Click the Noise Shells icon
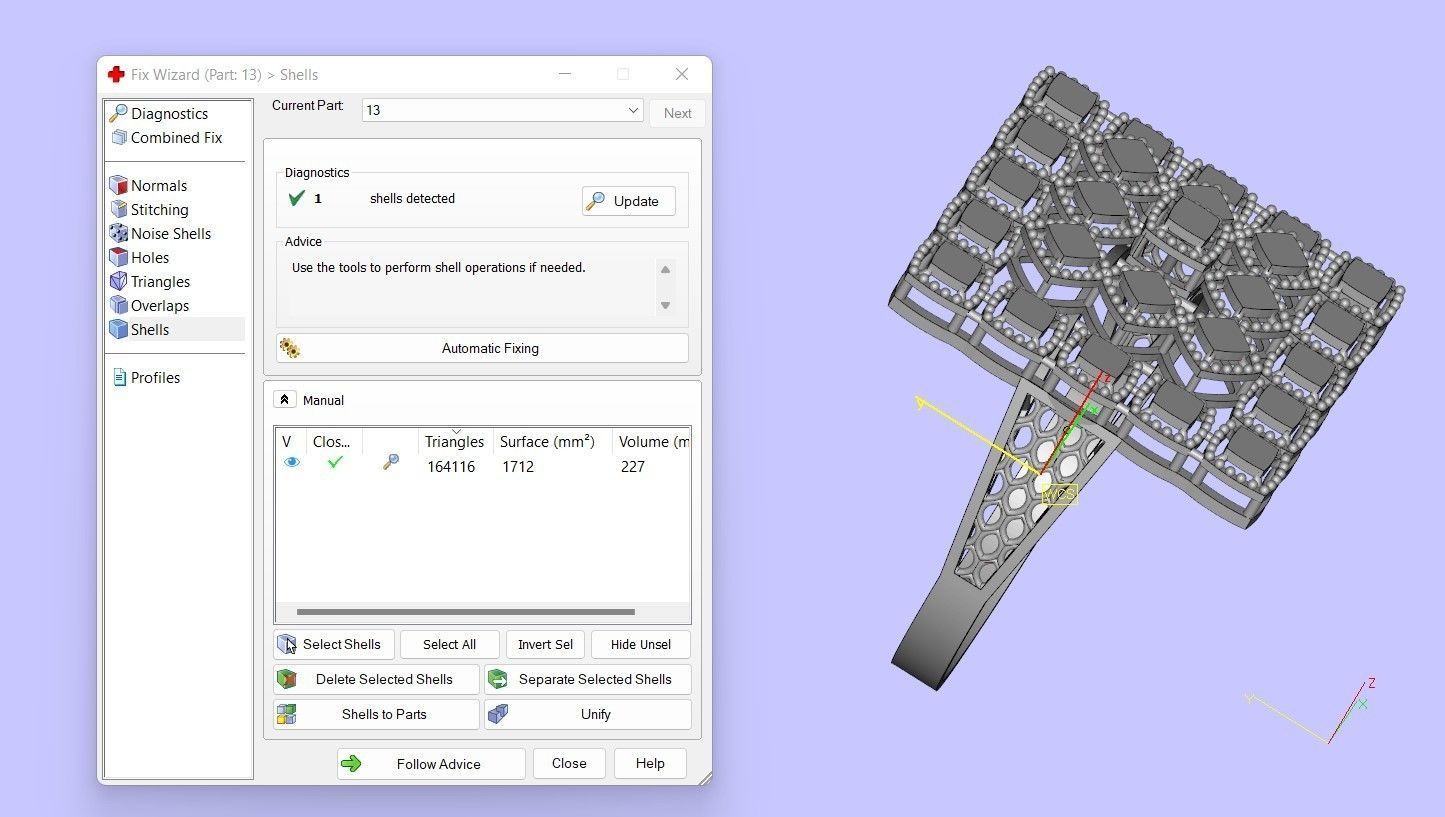 pyautogui.click(x=119, y=234)
